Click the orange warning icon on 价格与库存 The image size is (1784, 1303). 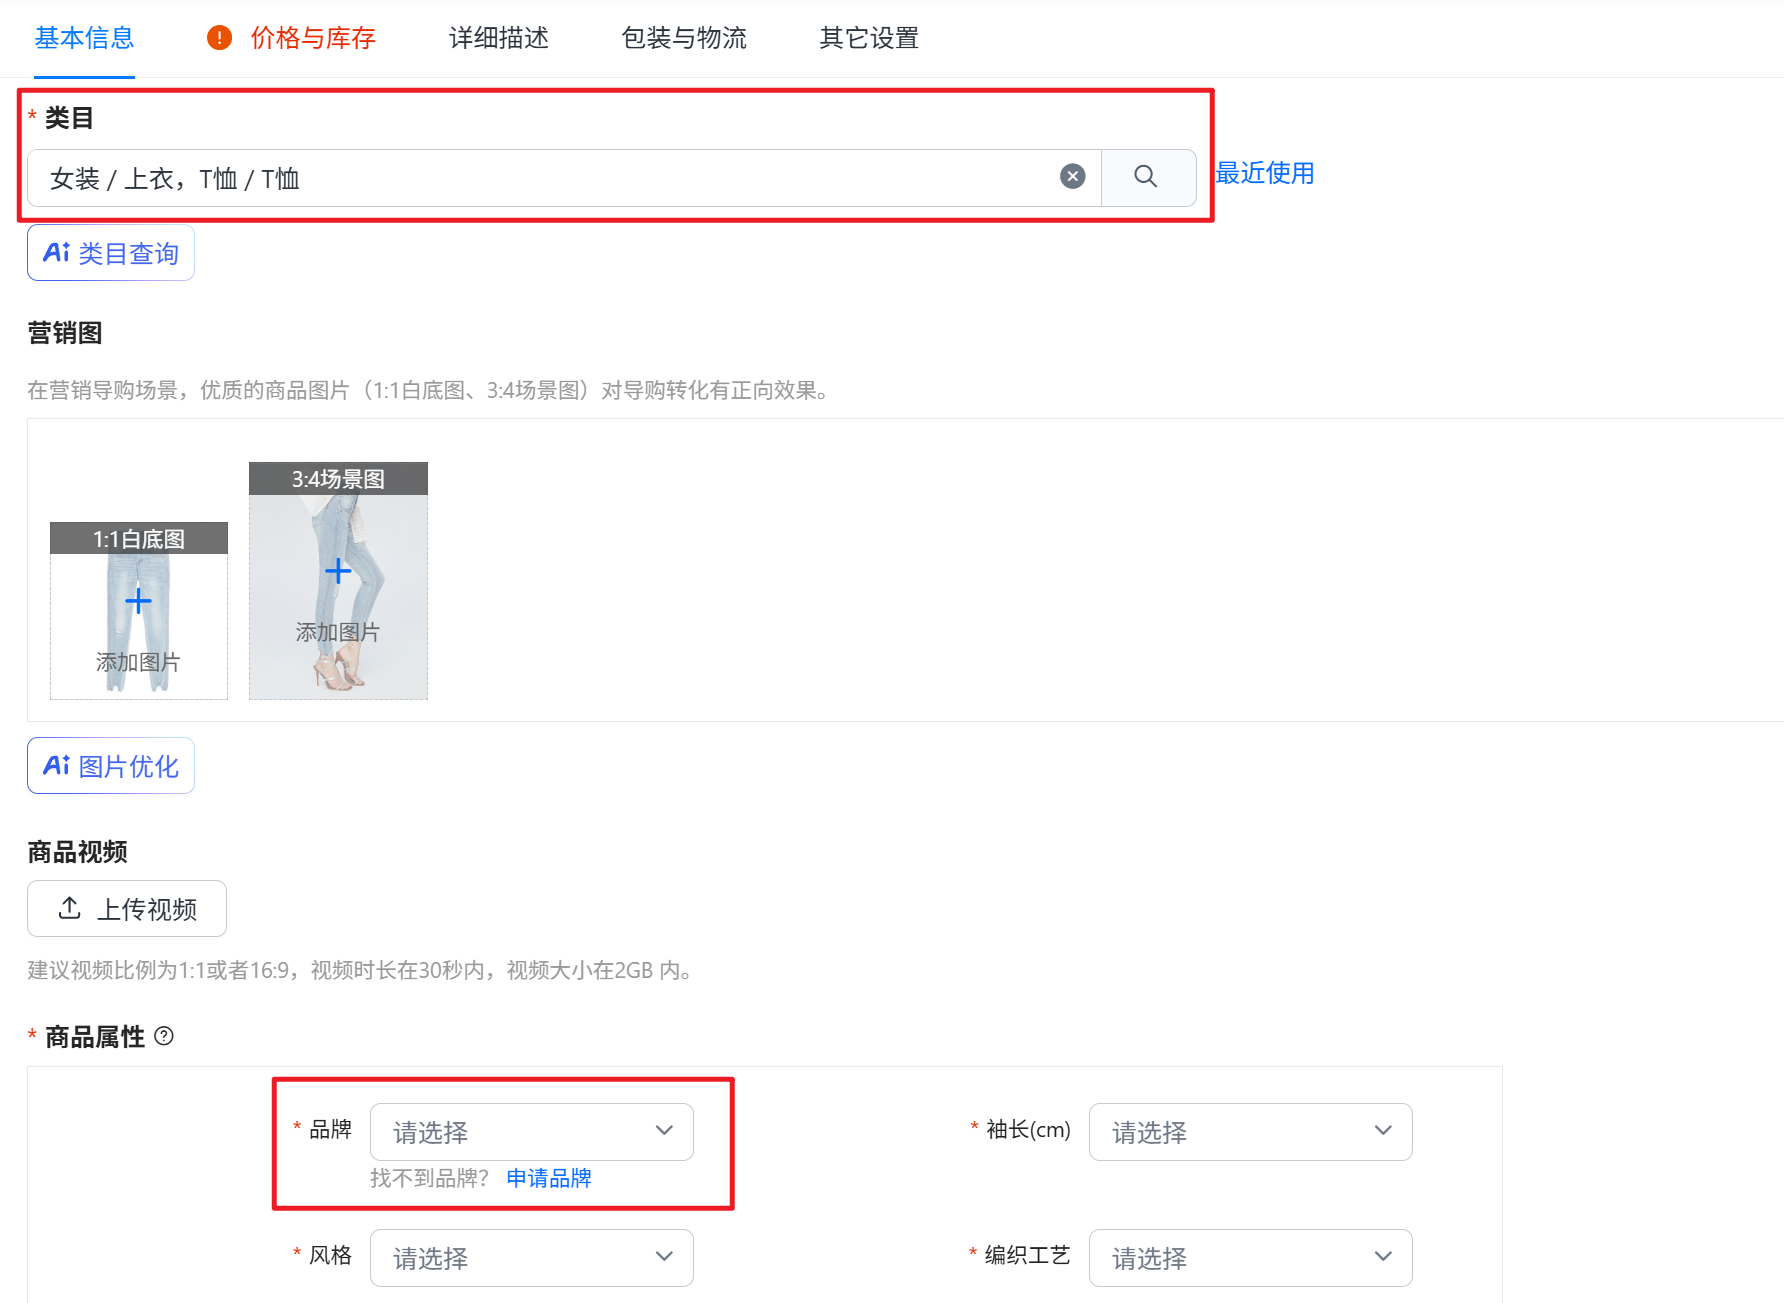pos(219,38)
